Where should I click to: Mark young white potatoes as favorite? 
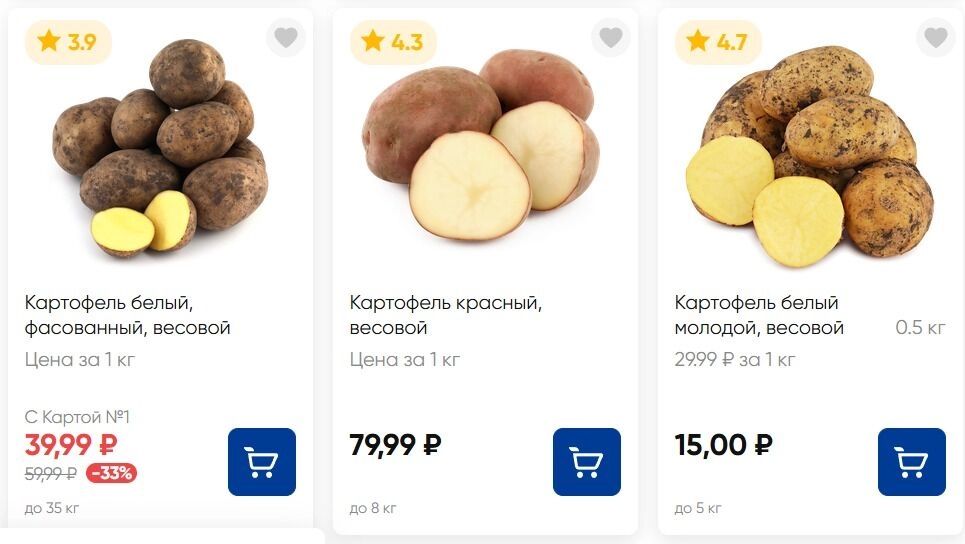936,38
